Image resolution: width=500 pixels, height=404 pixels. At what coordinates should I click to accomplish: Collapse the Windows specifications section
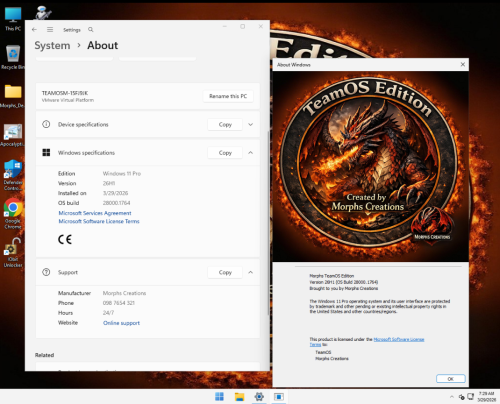250,153
